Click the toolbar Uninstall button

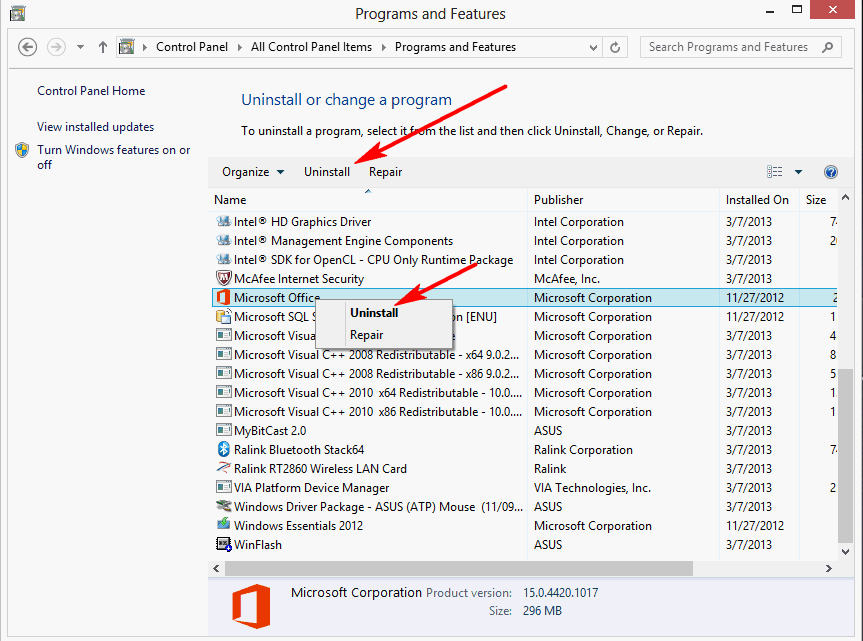[327, 172]
